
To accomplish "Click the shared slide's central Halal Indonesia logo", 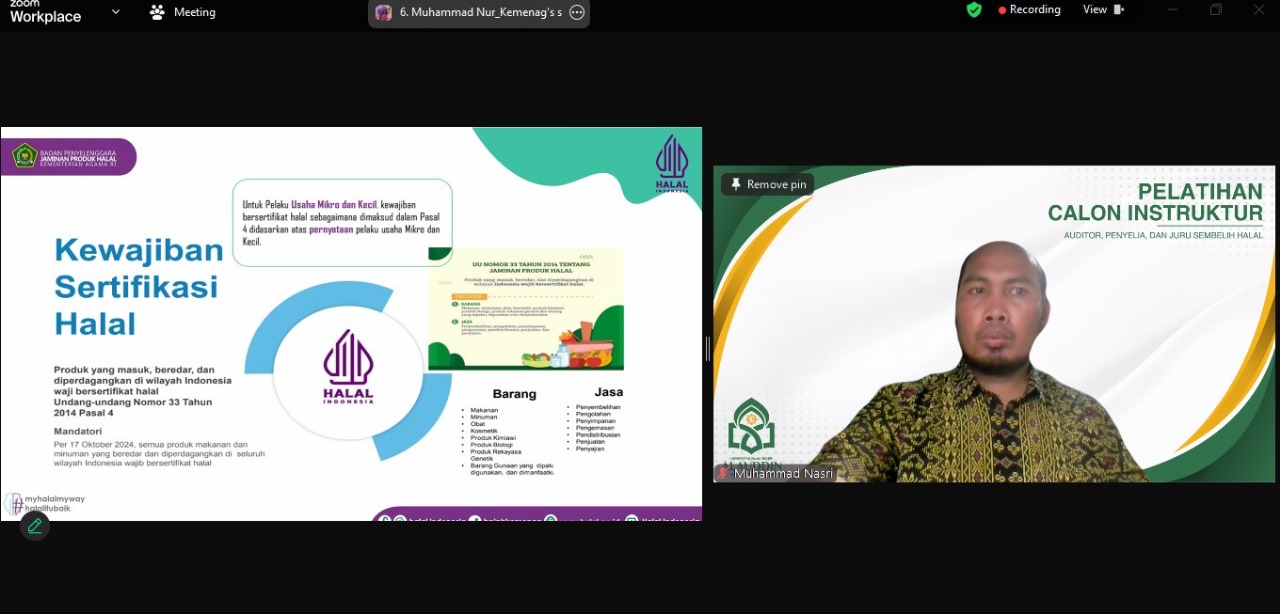I will pyautogui.click(x=348, y=367).
